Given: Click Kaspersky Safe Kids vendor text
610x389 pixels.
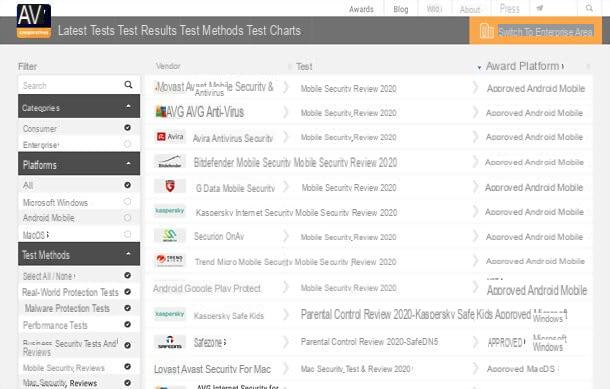Looking at the screenshot, I should click(229, 316).
